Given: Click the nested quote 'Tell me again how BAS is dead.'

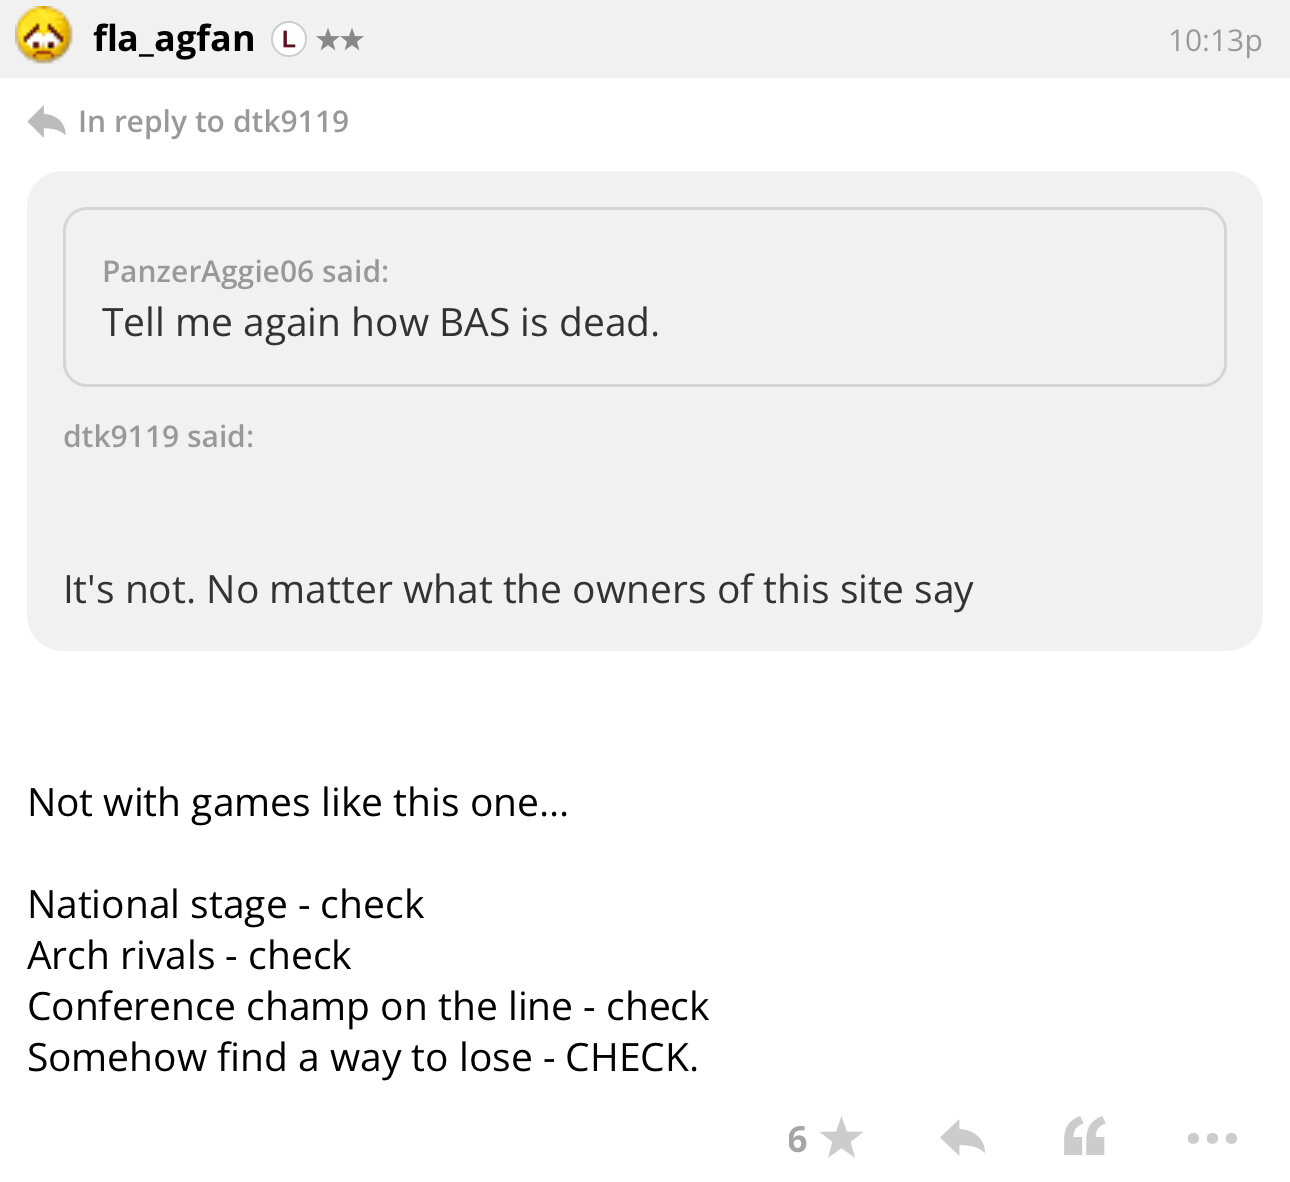Looking at the screenshot, I should click(380, 323).
